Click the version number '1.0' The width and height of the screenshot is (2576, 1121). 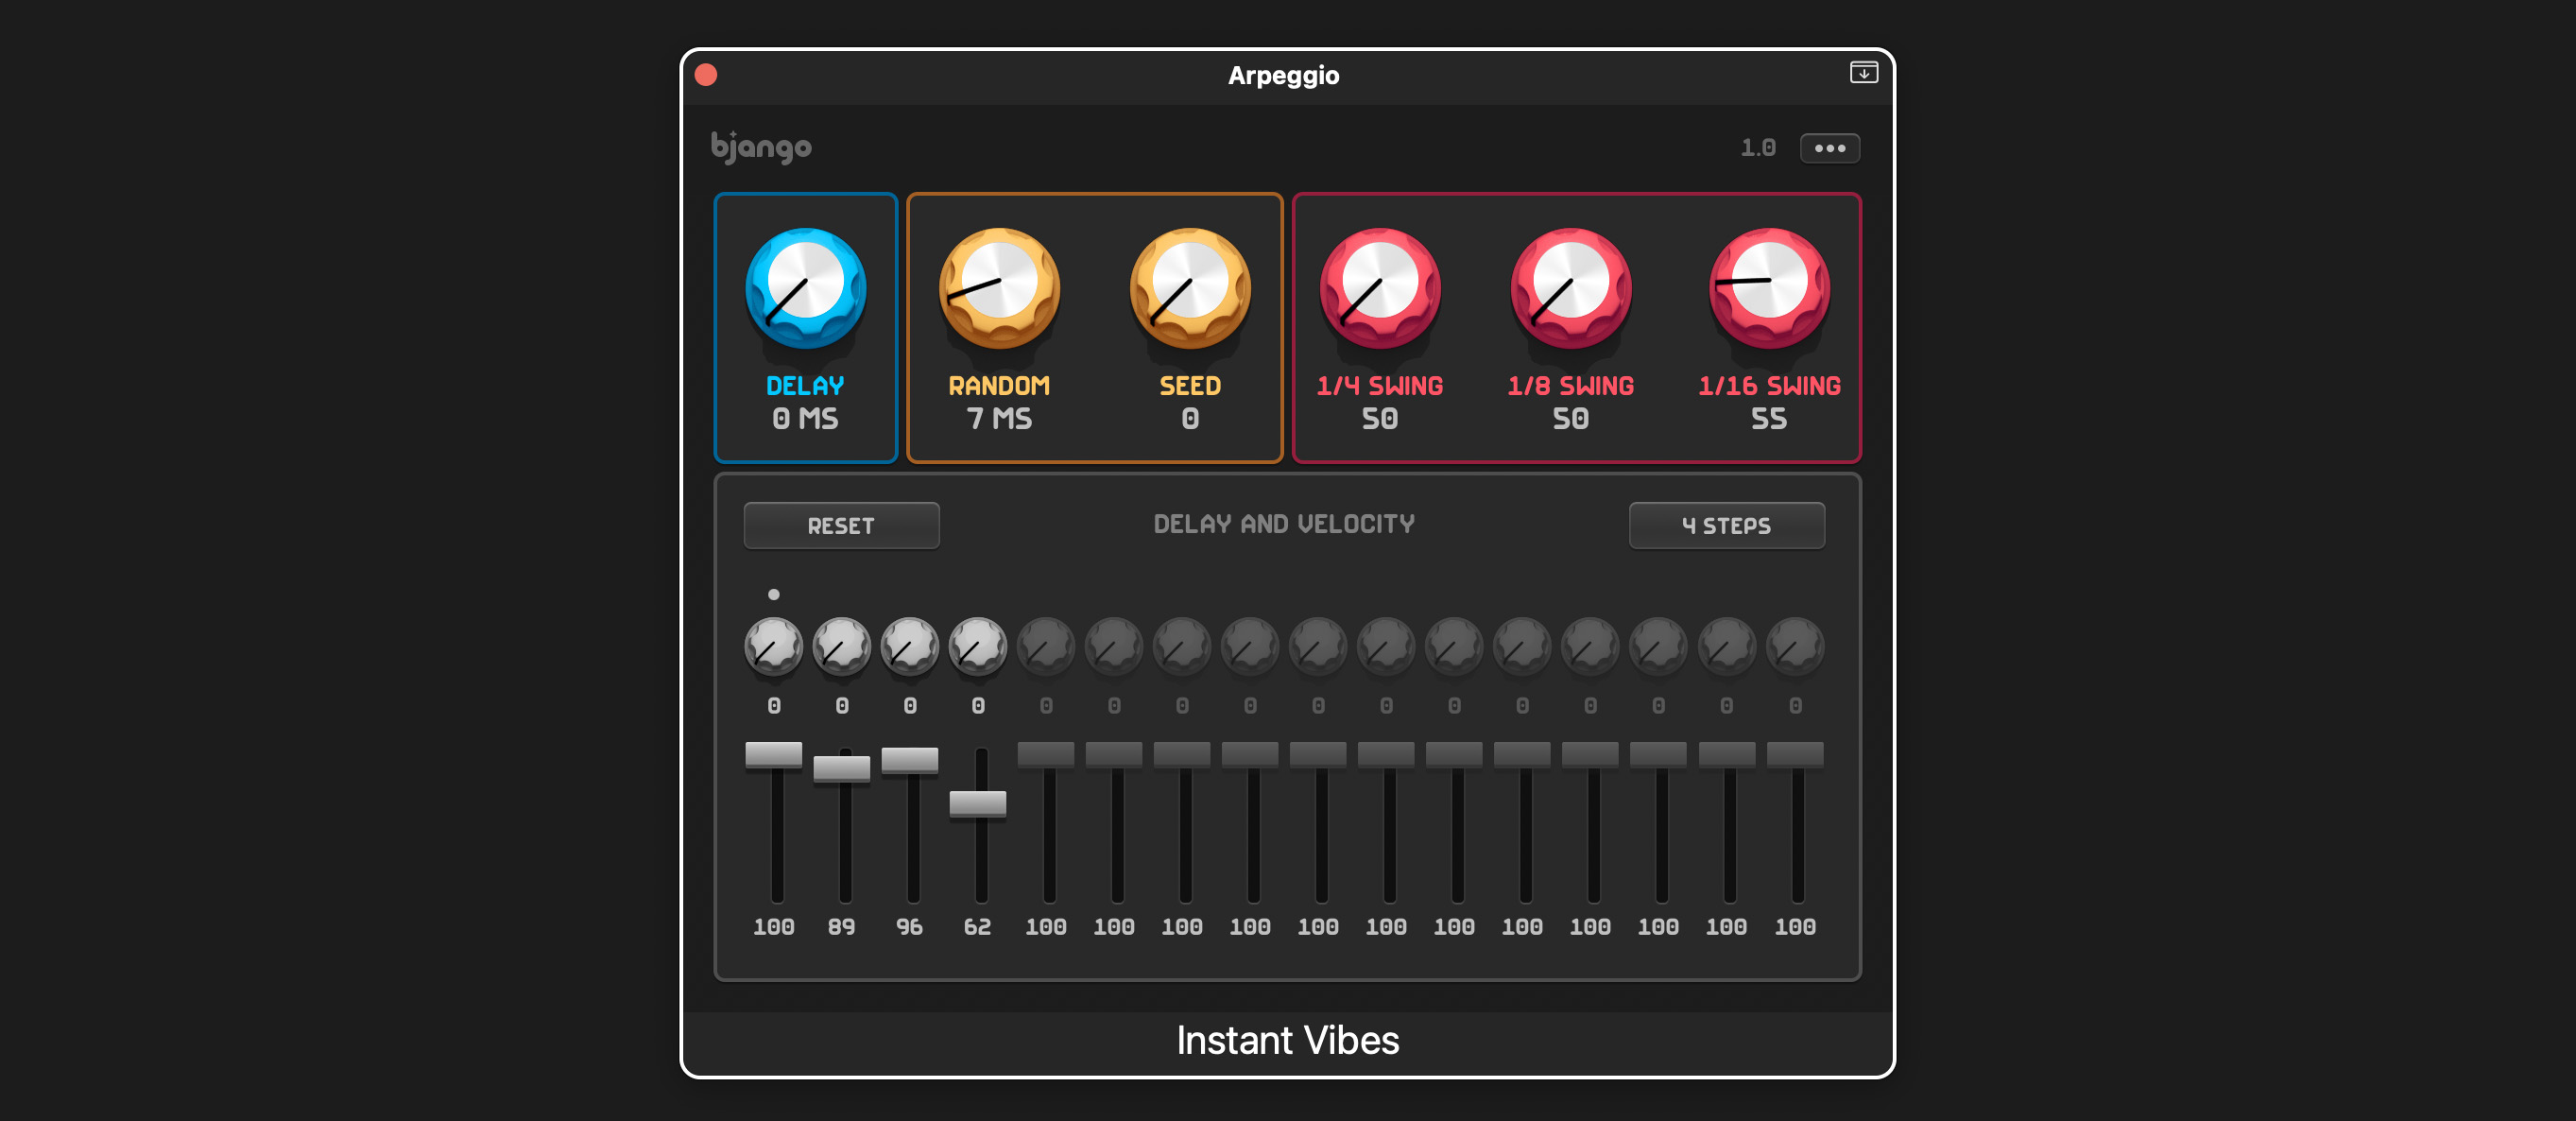pyautogui.click(x=1758, y=148)
